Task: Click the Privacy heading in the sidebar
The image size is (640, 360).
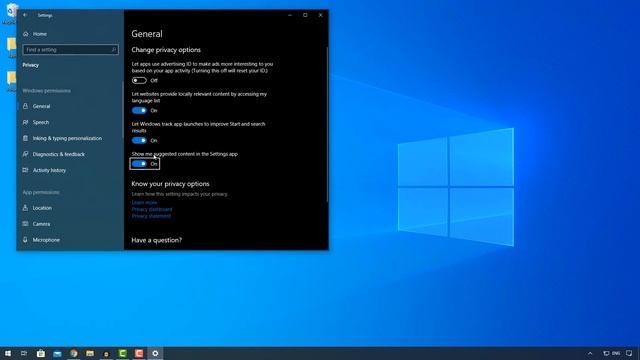Action: tap(31, 65)
